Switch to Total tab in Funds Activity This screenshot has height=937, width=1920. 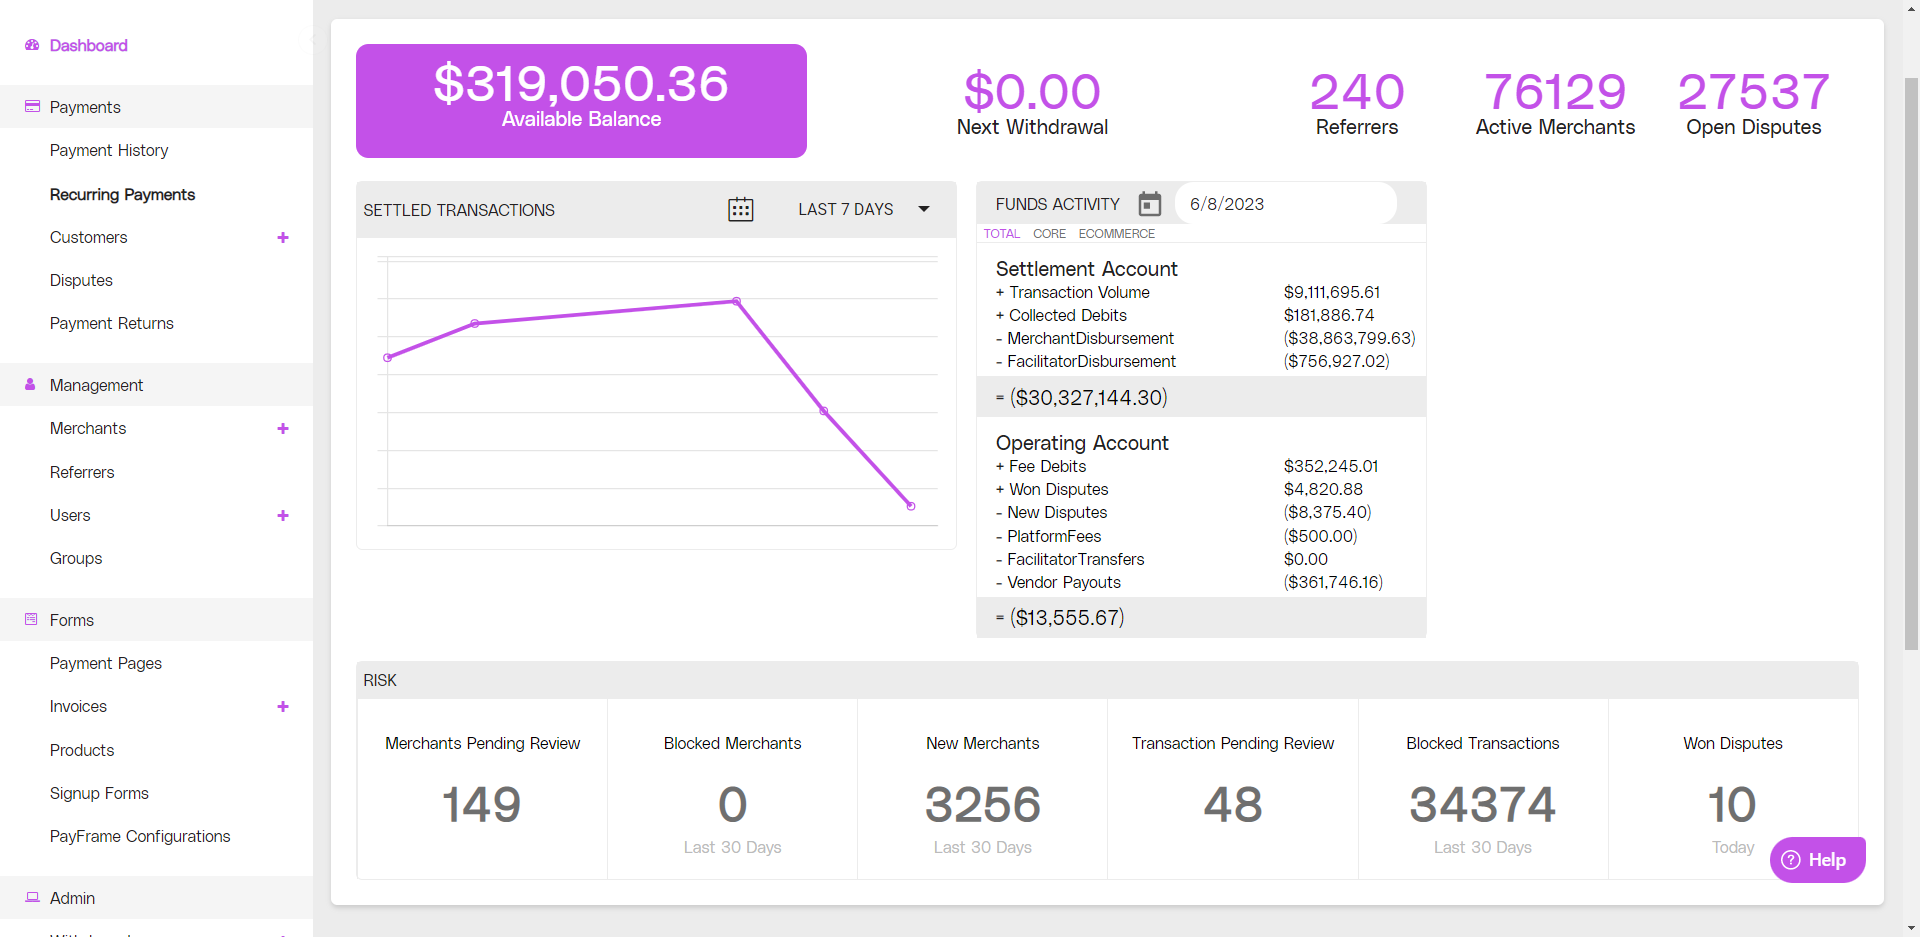click(x=1001, y=233)
